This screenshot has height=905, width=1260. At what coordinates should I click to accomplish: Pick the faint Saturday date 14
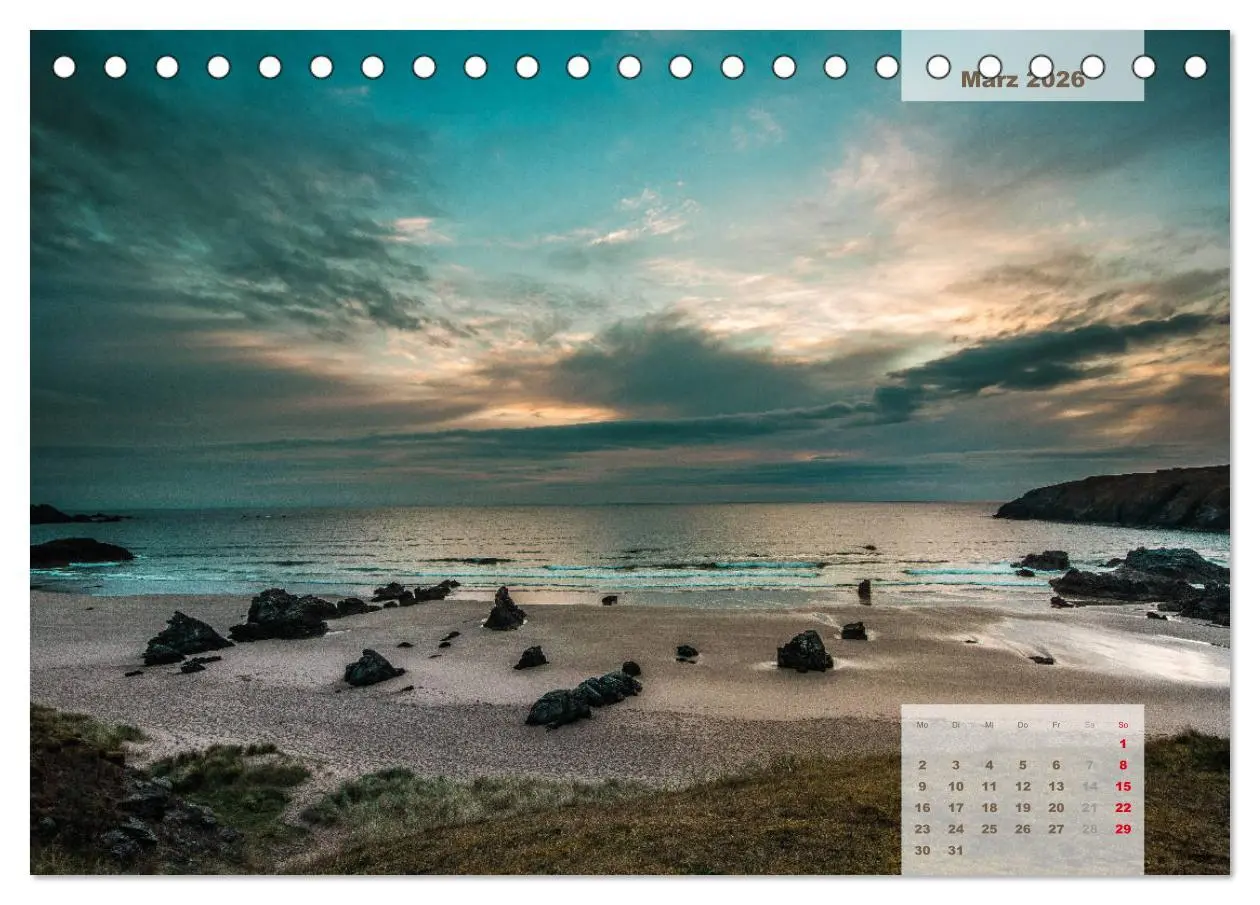pos(1089,787)
